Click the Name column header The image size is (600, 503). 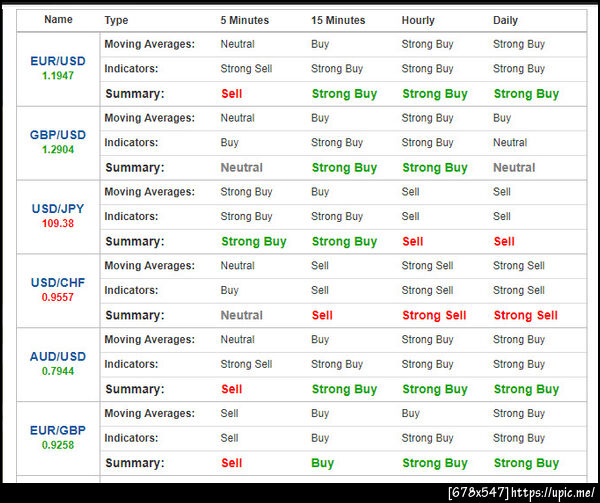58,20
